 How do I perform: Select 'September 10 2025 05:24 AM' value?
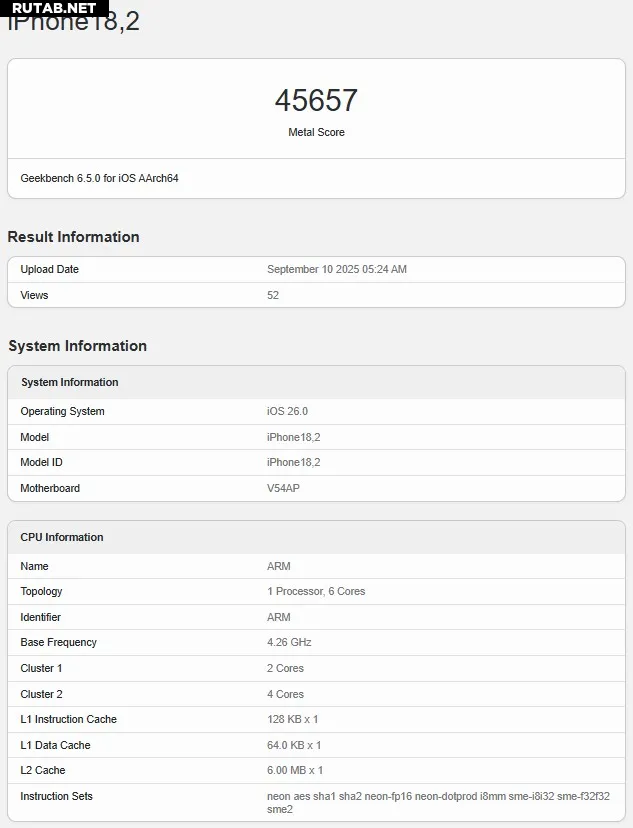(337, 269)
